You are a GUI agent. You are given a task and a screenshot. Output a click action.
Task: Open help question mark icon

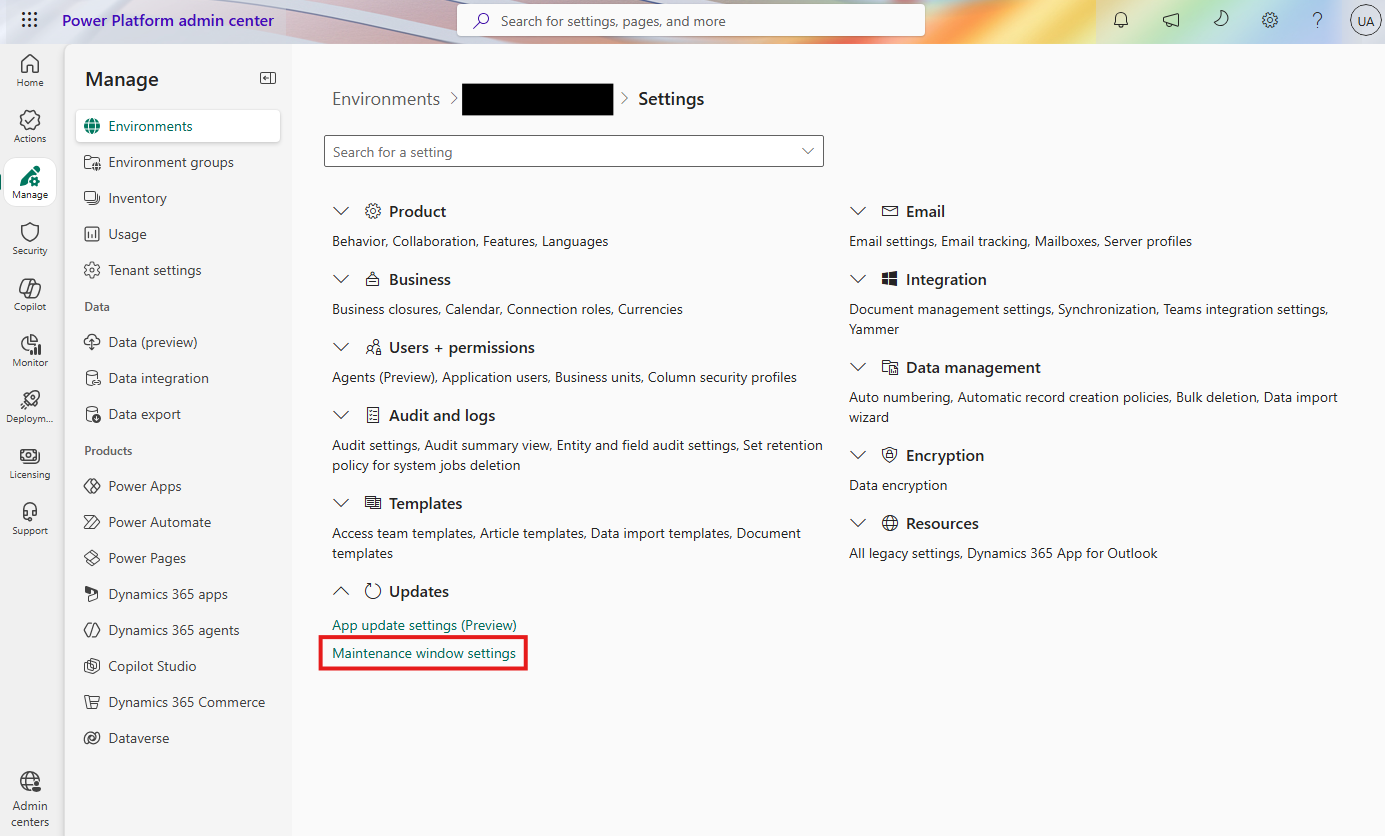(x=1318, y=21)
